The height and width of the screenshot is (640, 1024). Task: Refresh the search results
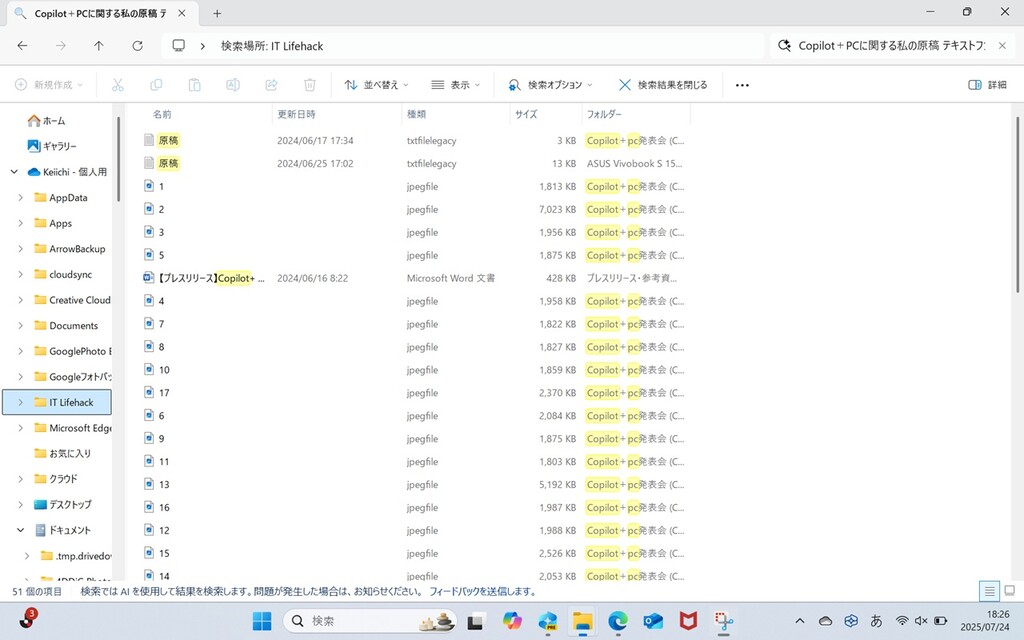pyautogui.click(x=137, y=46)
